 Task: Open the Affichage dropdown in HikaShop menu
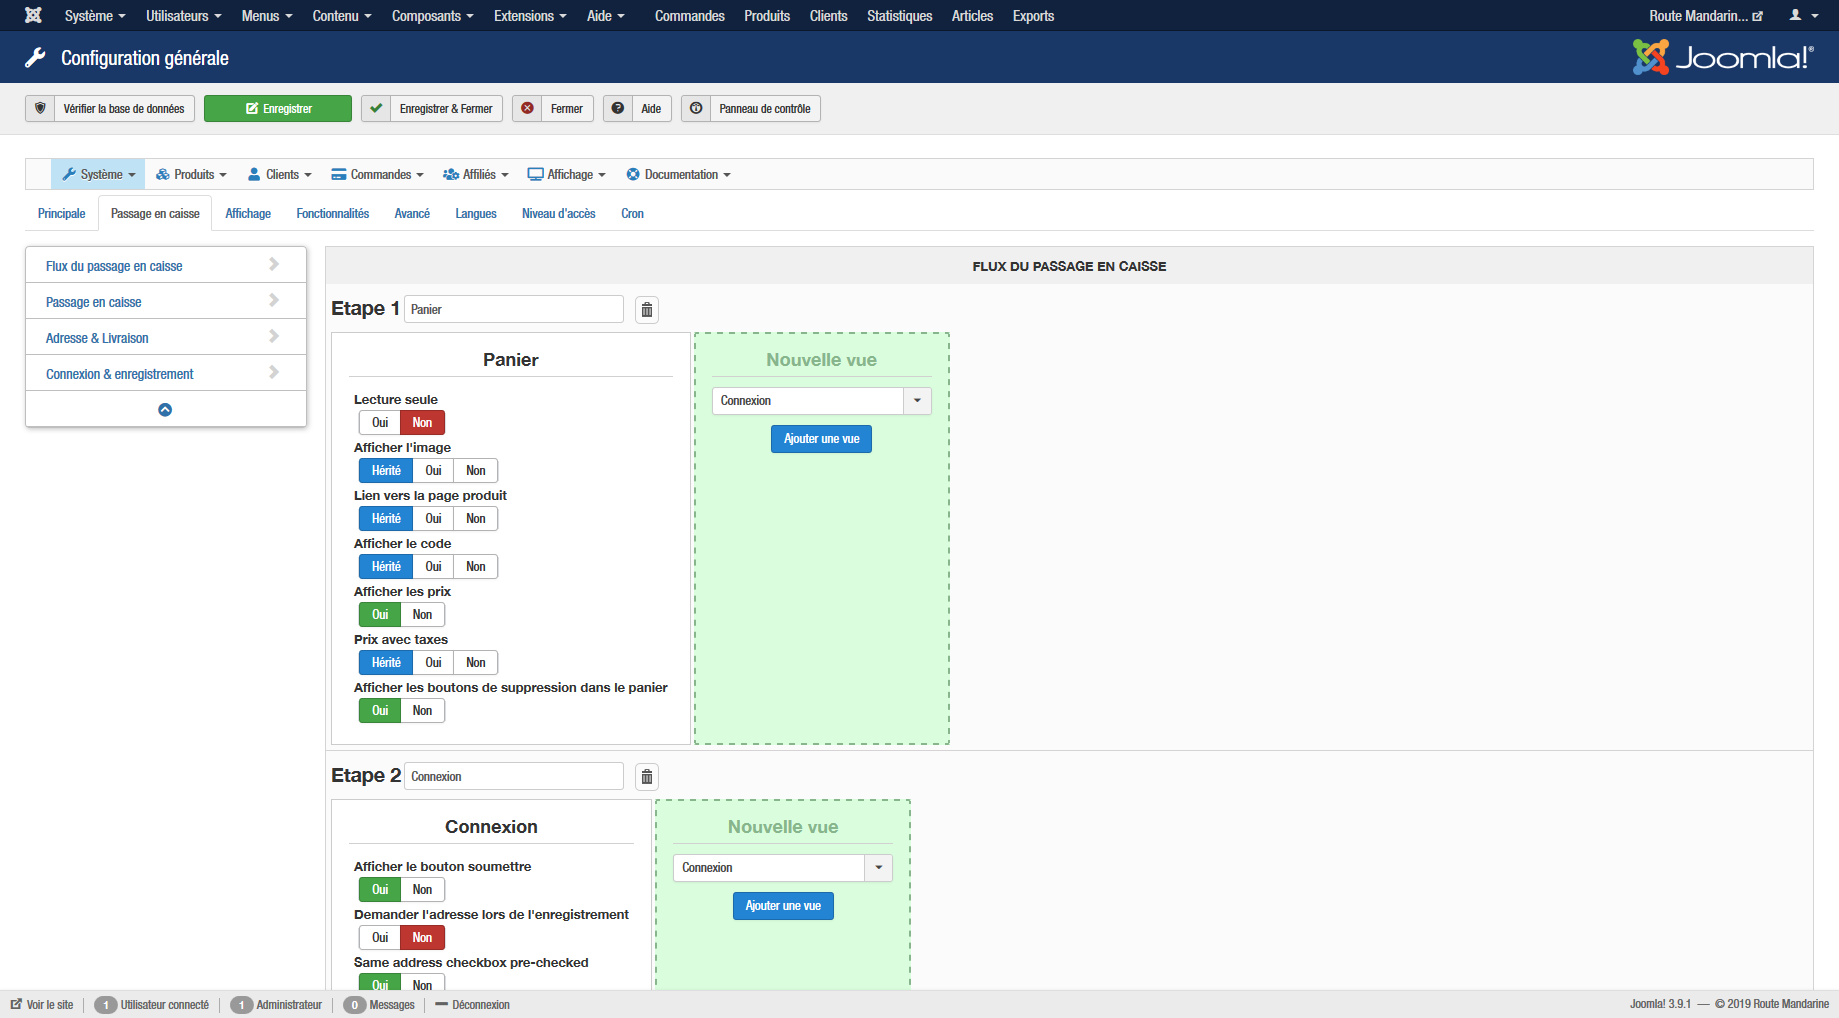coord(567,174)
